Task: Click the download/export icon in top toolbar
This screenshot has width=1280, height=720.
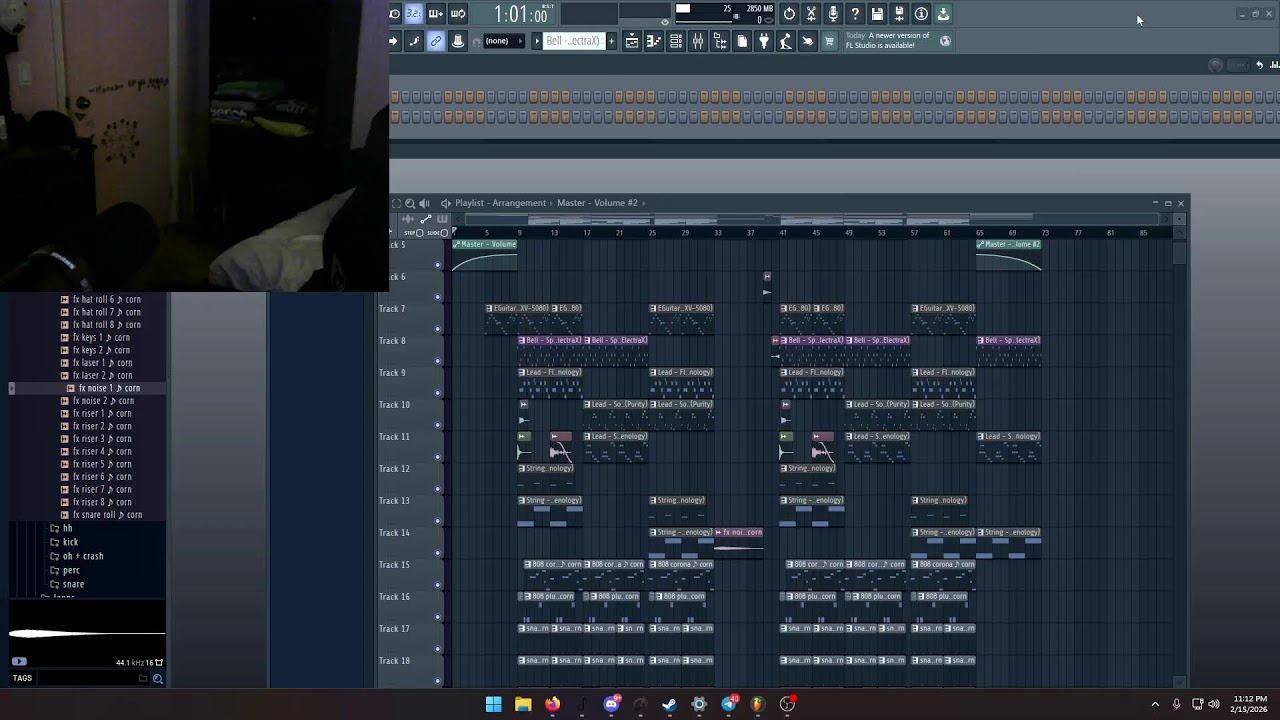Action: [x=943, y=14]
